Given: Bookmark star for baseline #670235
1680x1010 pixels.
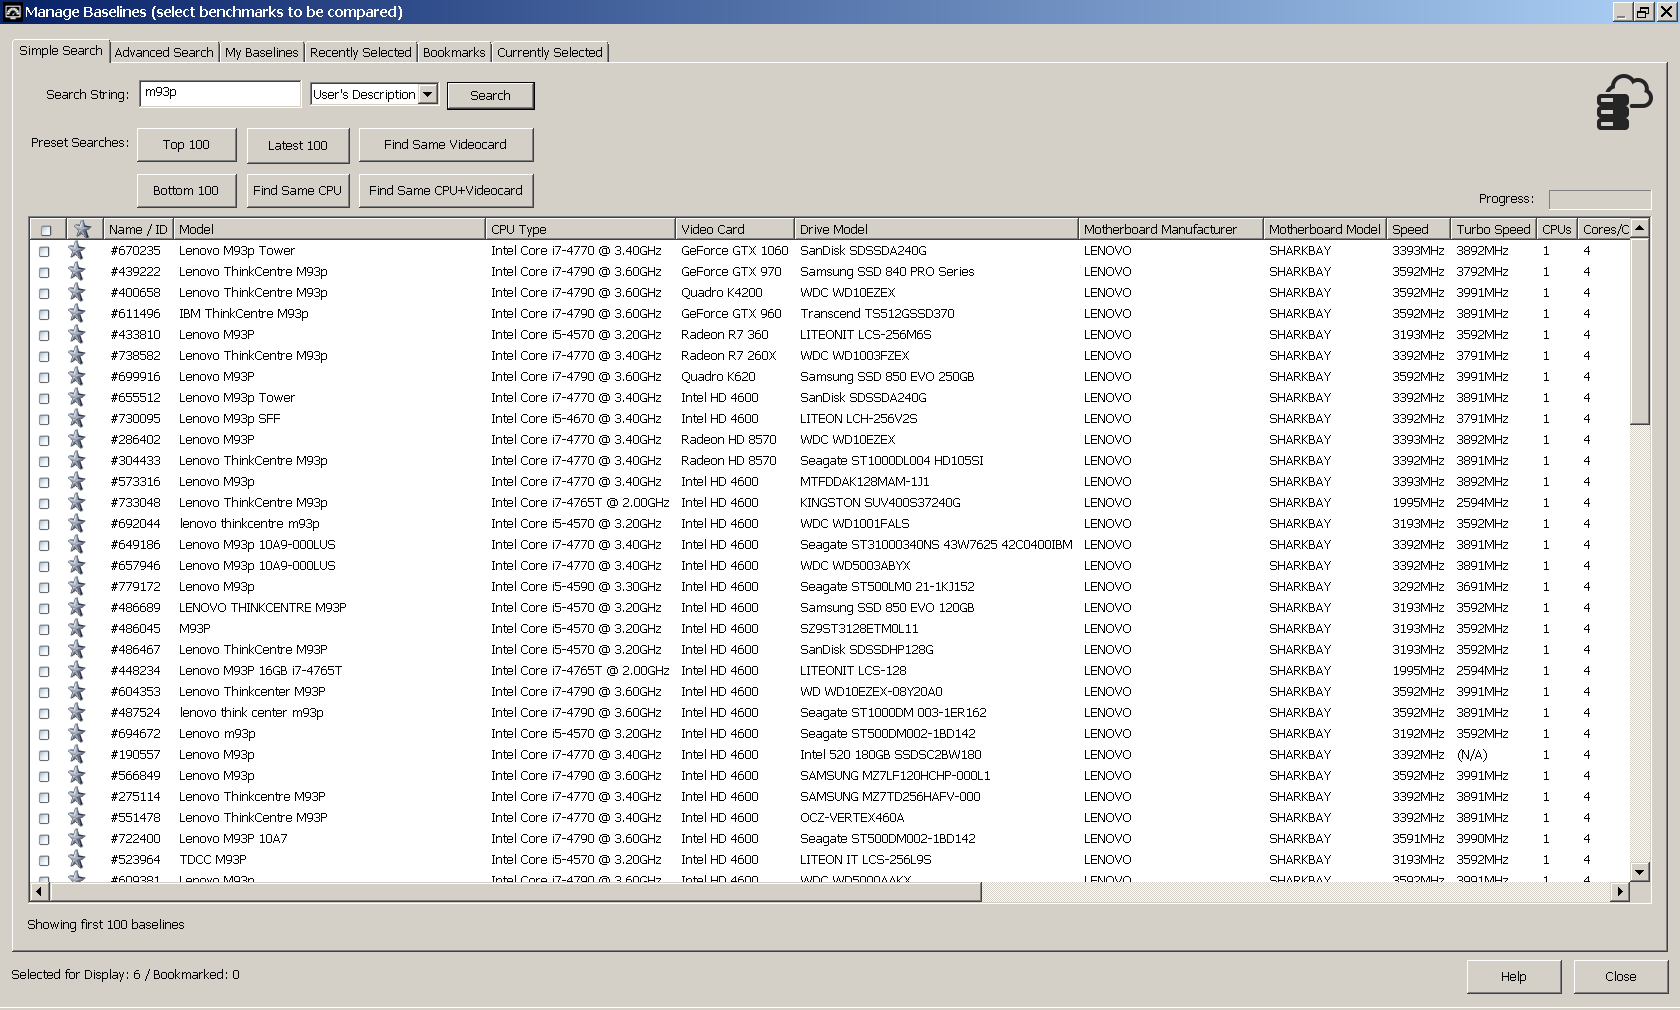Looking at the screenshot, I should click(77, 251).
